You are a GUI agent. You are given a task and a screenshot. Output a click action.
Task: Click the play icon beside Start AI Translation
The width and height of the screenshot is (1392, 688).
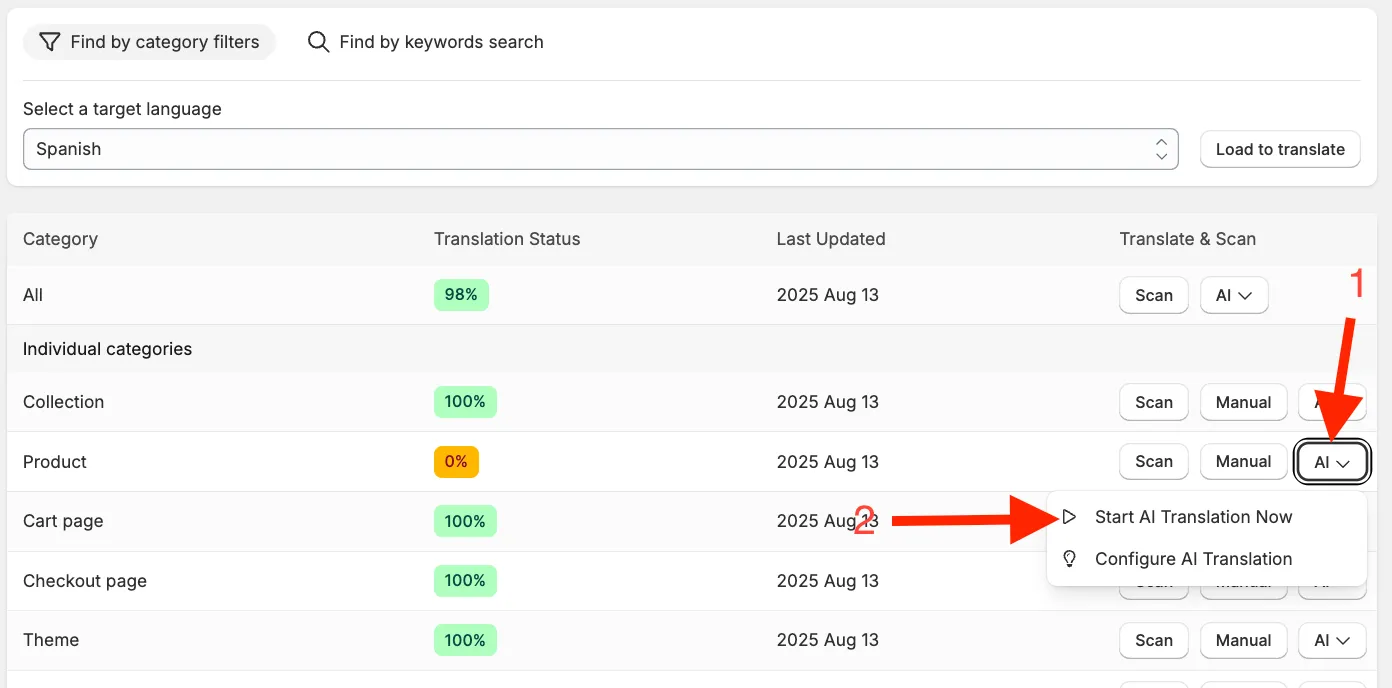[1069, 517]
